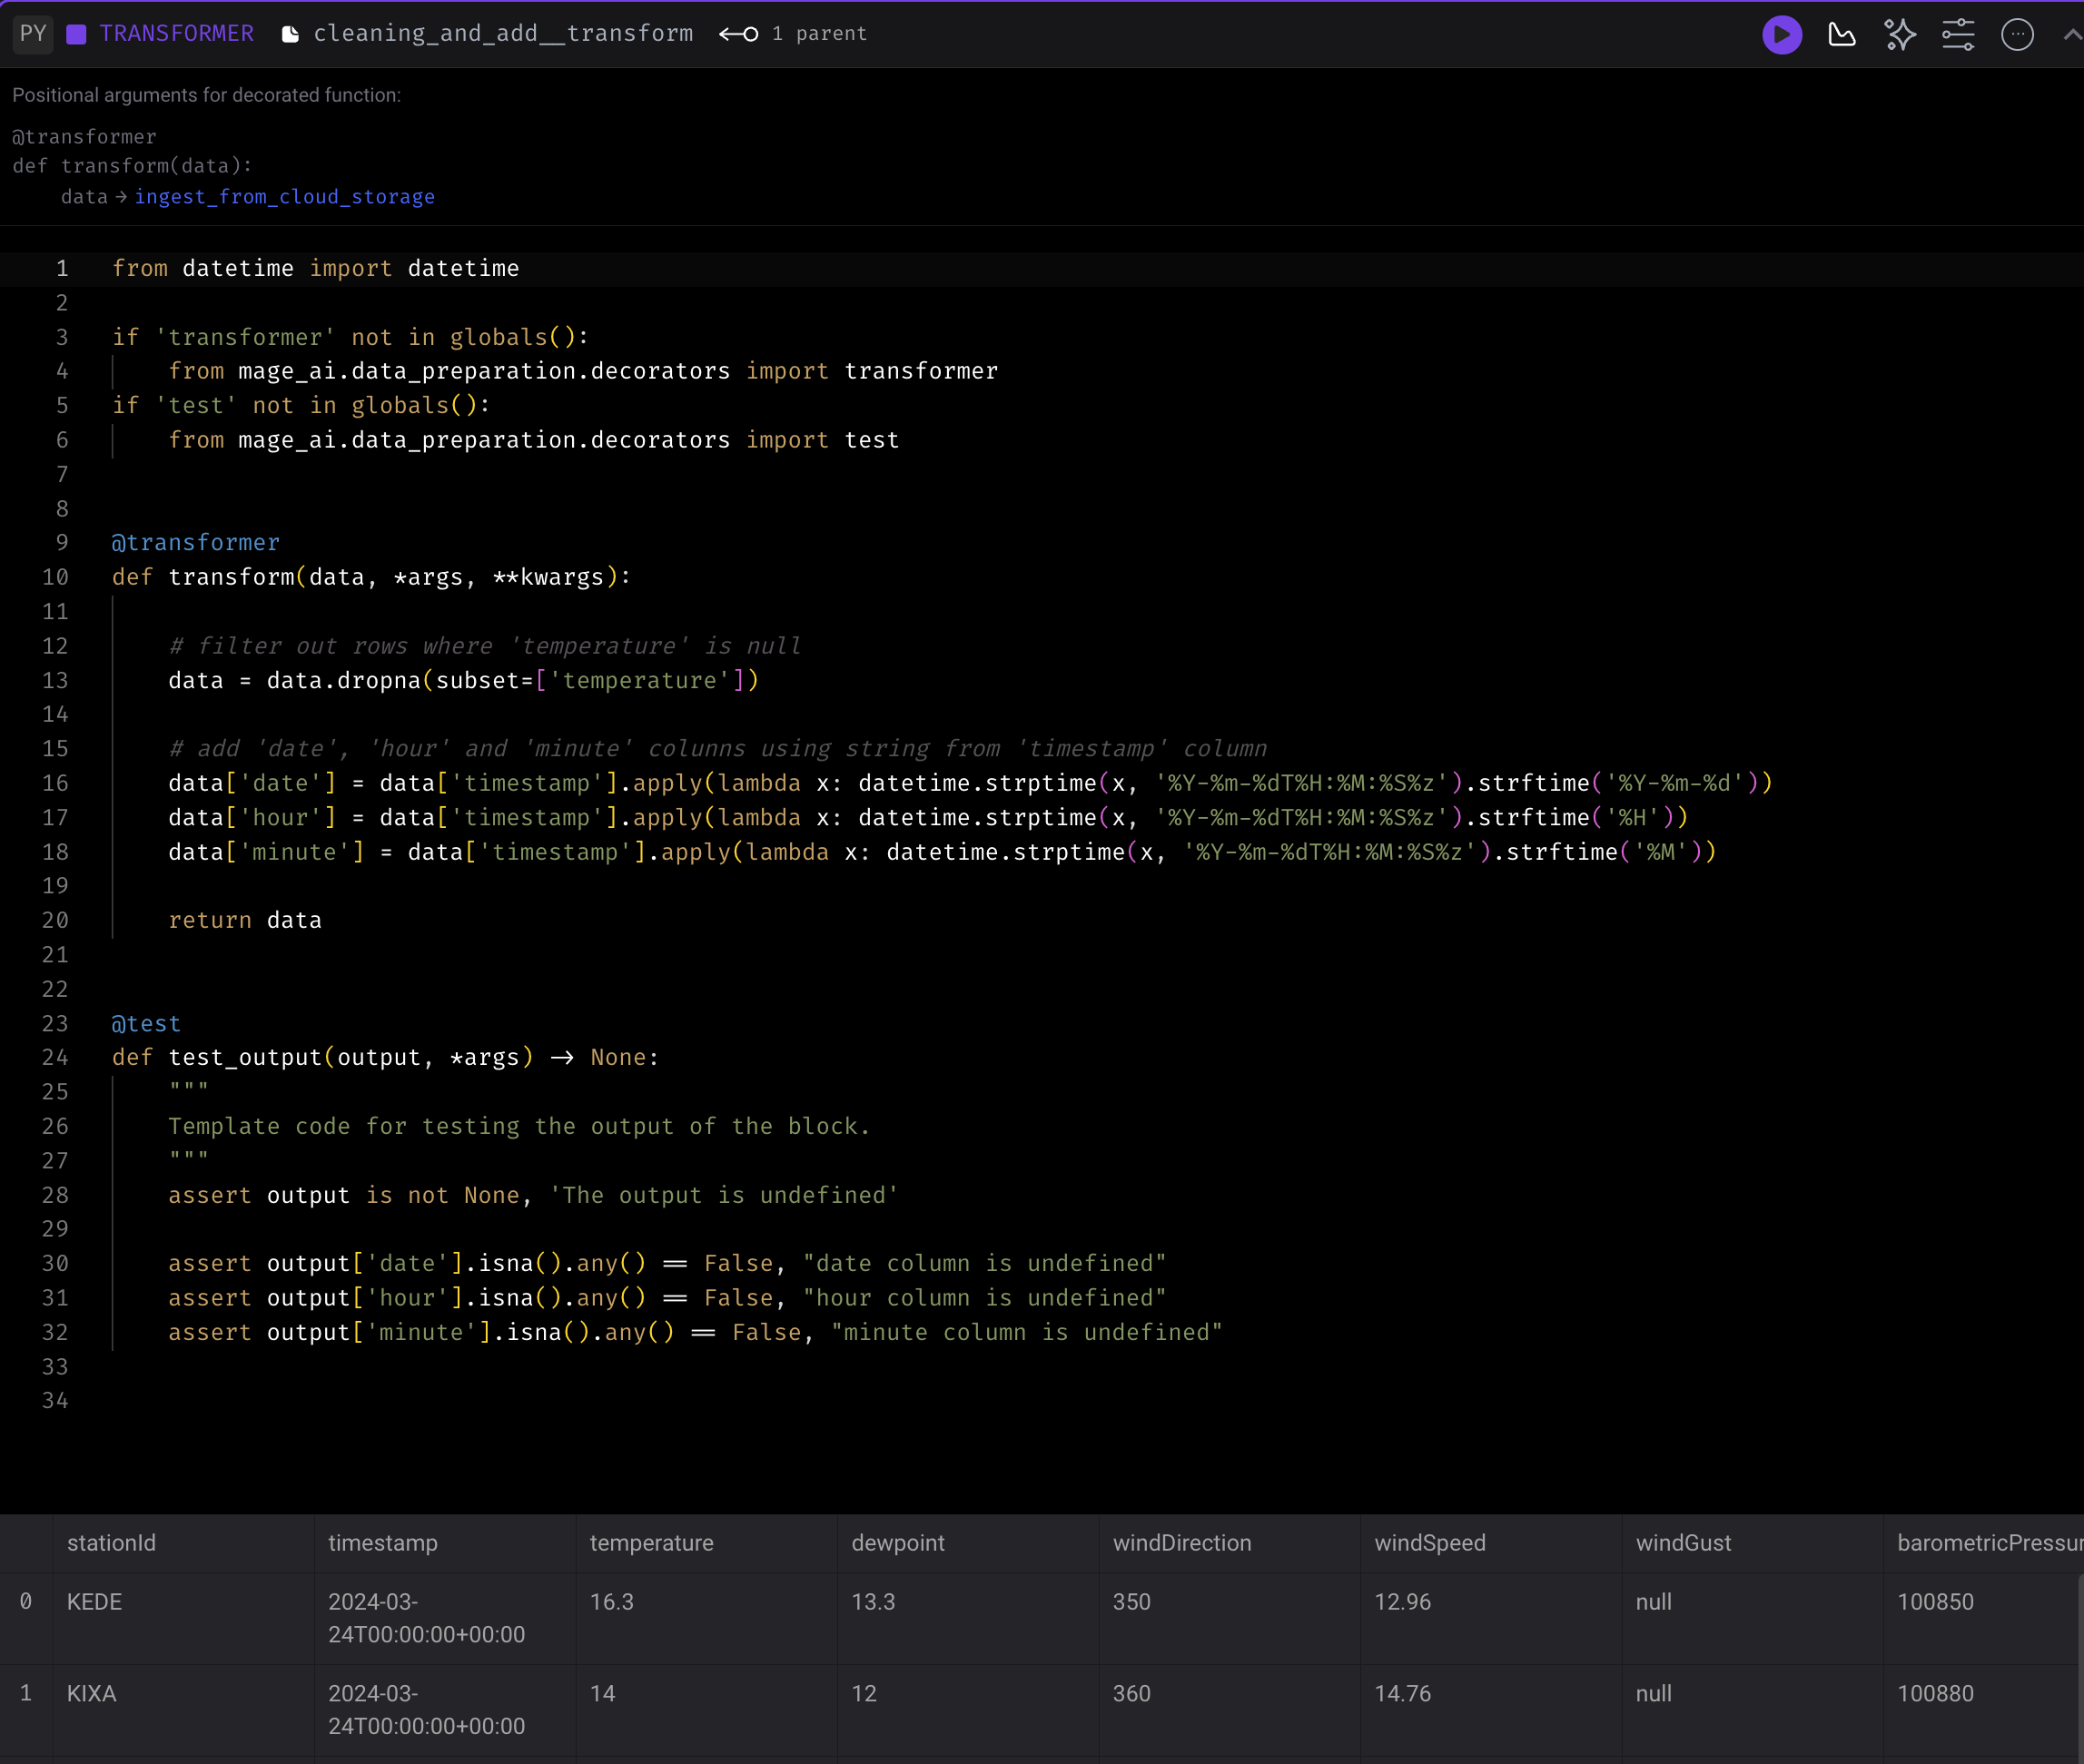Click the data['hour'] assignment line

click(x=928, y=818)
